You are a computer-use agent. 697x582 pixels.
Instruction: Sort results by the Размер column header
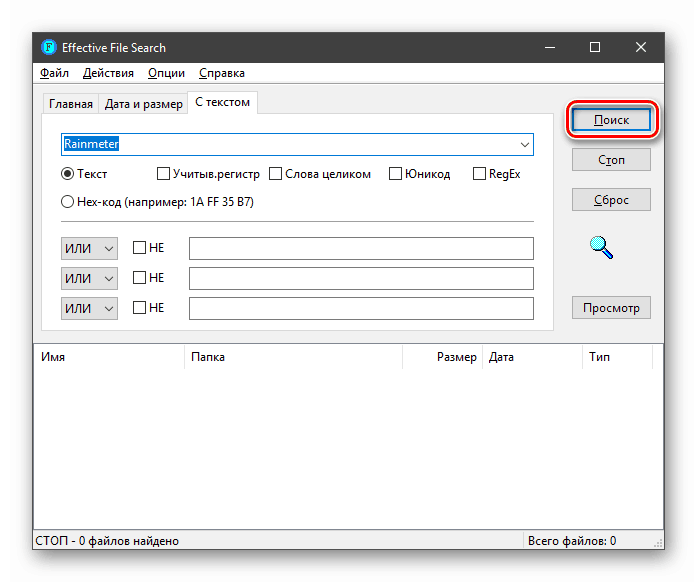pyautogui.click(x=443, y=357)
